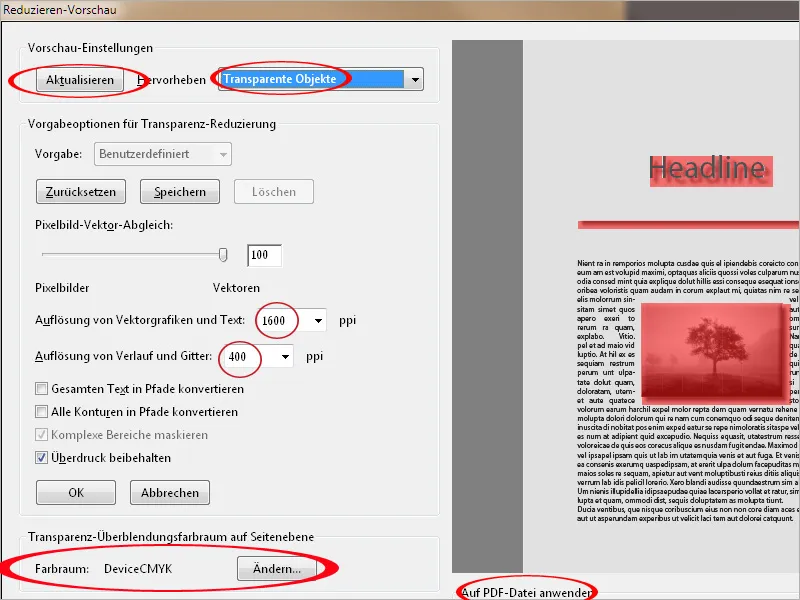Click the vector resolution field showing 1600
Screen dimensions: 800x600
point(283,320)
